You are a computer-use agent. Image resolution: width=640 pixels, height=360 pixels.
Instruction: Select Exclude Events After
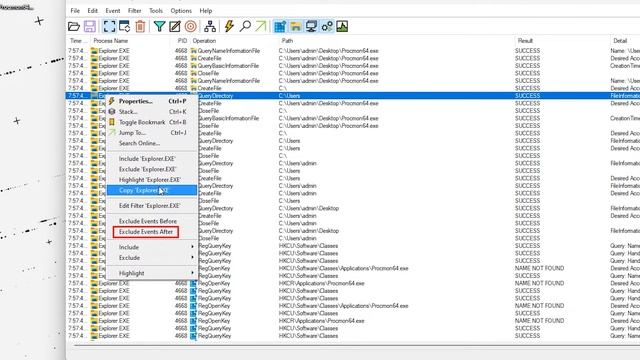tap(152, 232)
